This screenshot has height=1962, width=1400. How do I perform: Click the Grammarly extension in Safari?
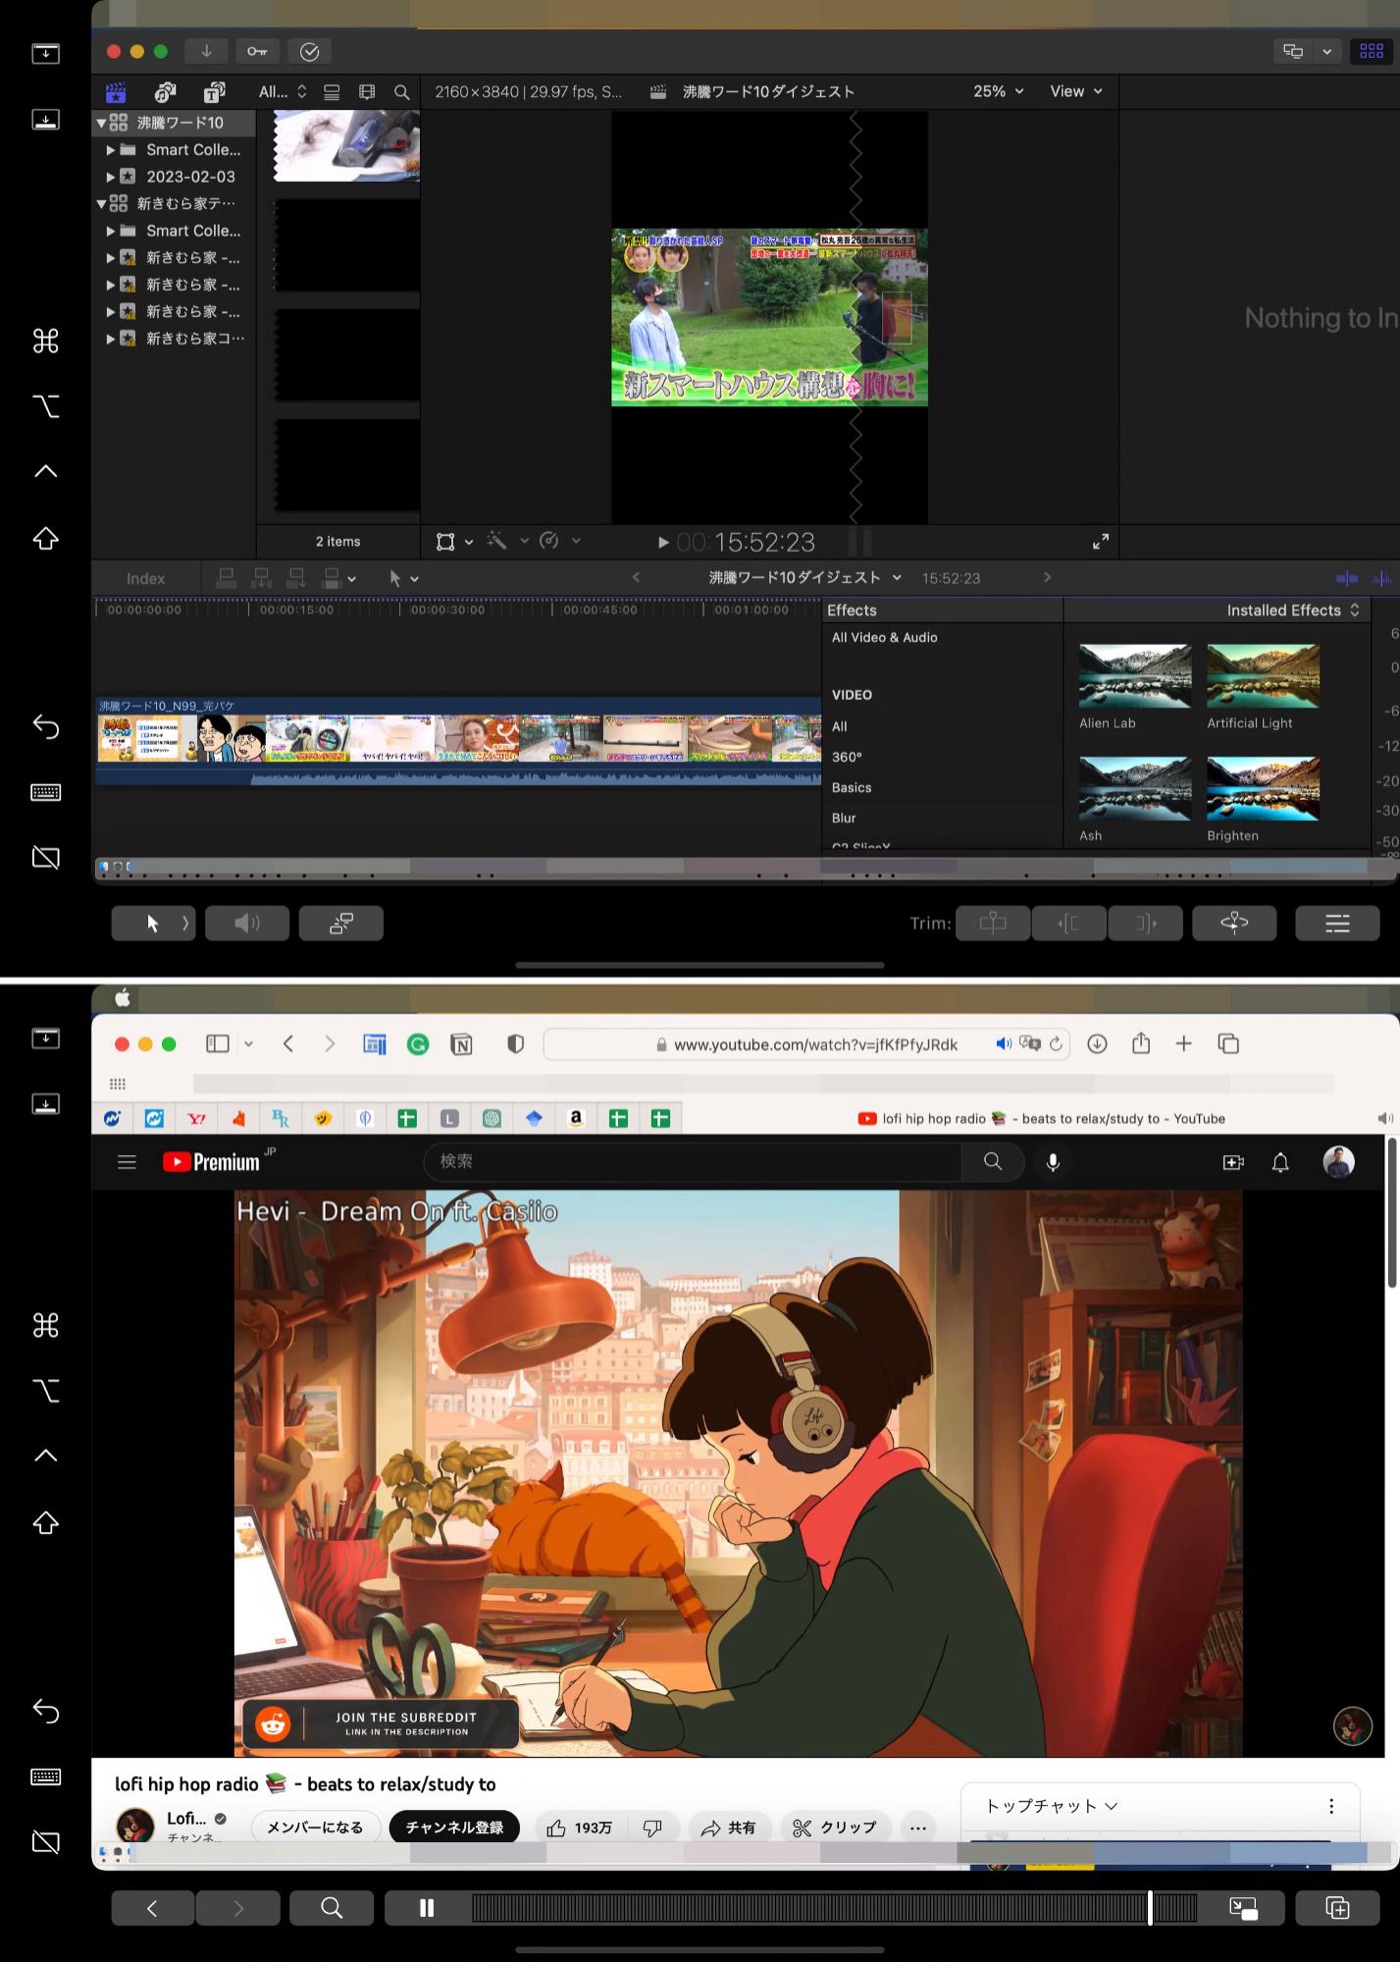(418, 1044)
